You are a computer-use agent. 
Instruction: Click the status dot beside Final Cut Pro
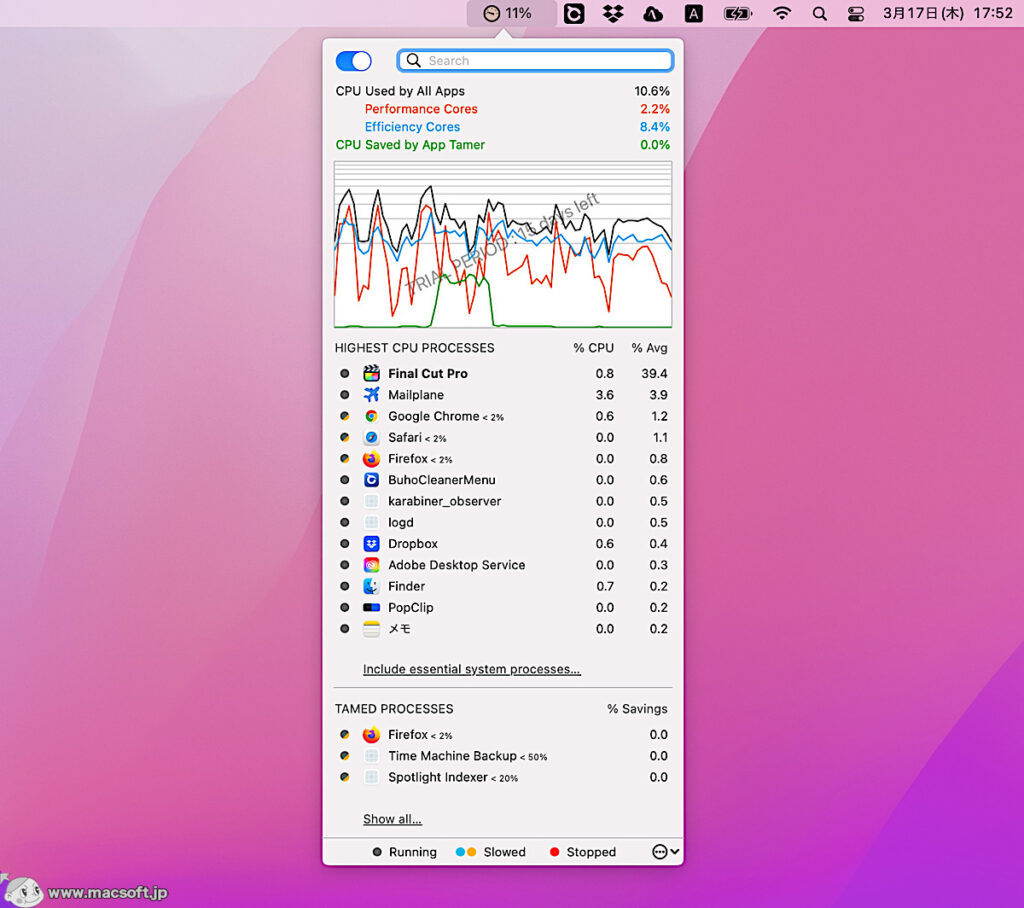point(345,373)
